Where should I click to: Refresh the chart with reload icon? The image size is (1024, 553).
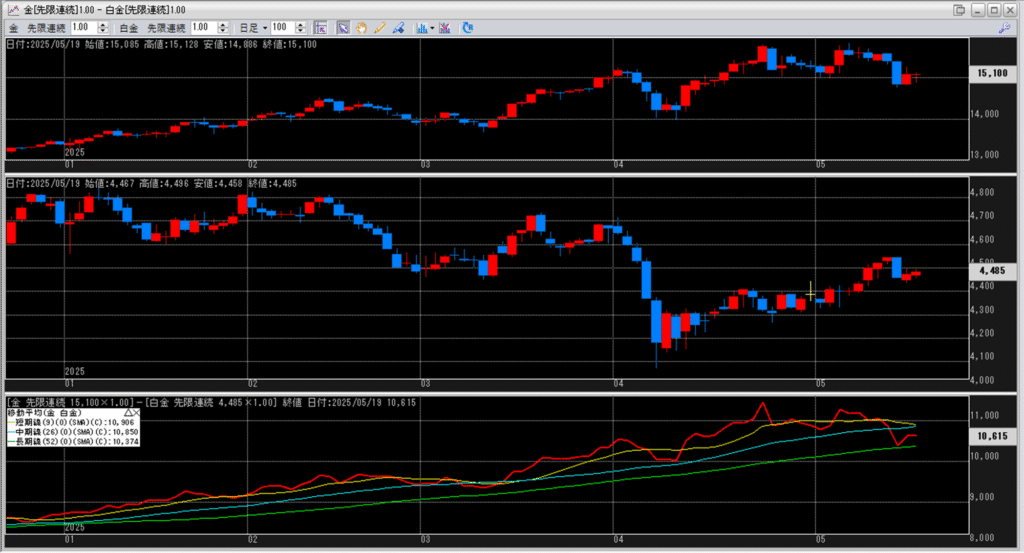coord(468,28)
